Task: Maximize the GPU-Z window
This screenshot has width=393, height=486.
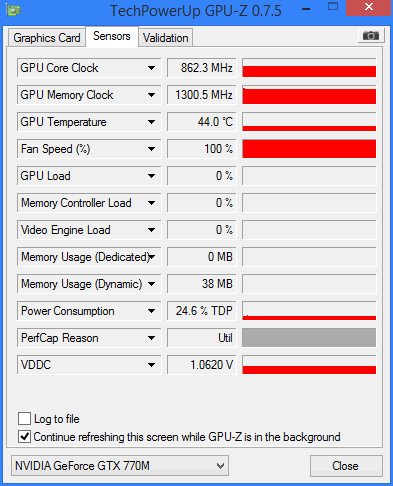Action: coord(333,7)
